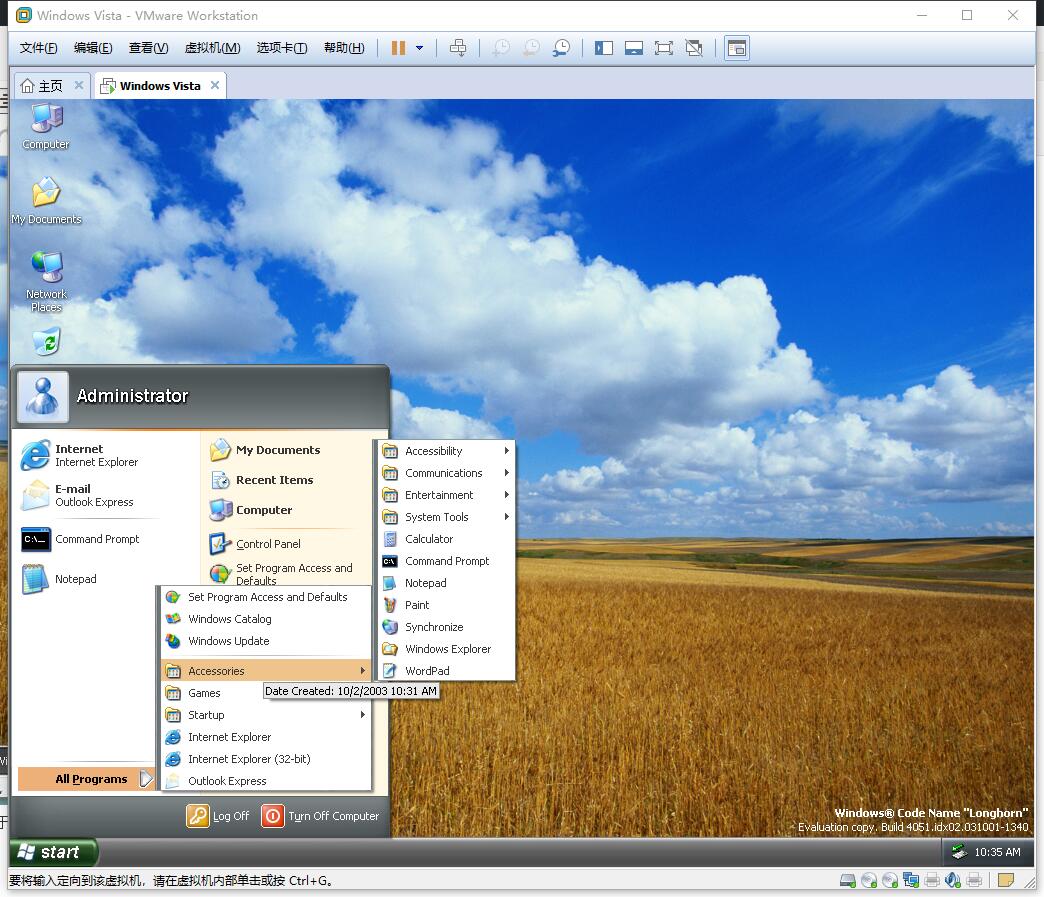
Task: Open Windows Catalog entry
Action: pyautogui.click(x=266, y=619)
